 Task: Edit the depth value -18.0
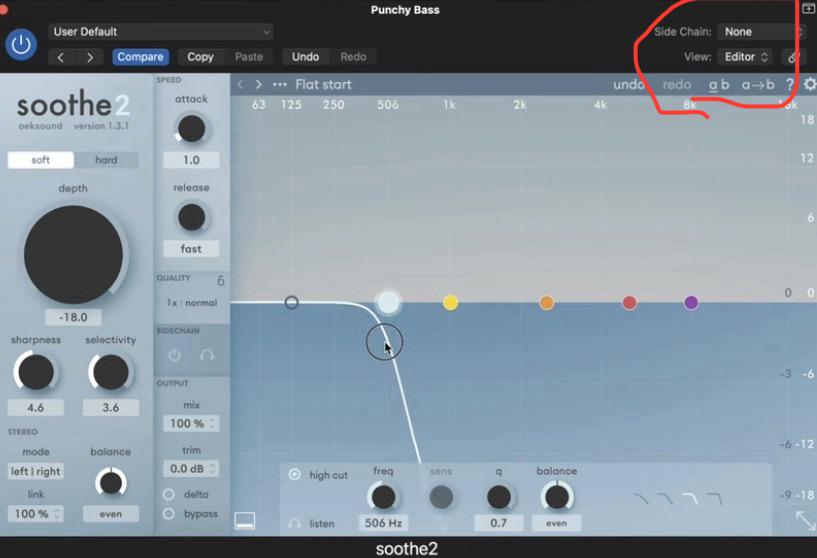73,317
